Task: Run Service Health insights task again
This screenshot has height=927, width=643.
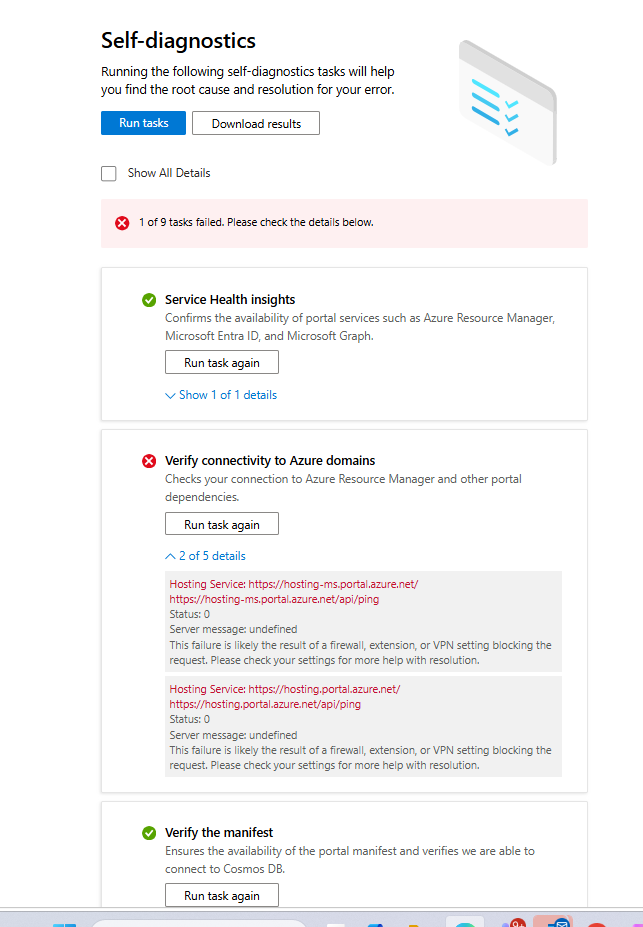Action: click(x=222, y=362)
